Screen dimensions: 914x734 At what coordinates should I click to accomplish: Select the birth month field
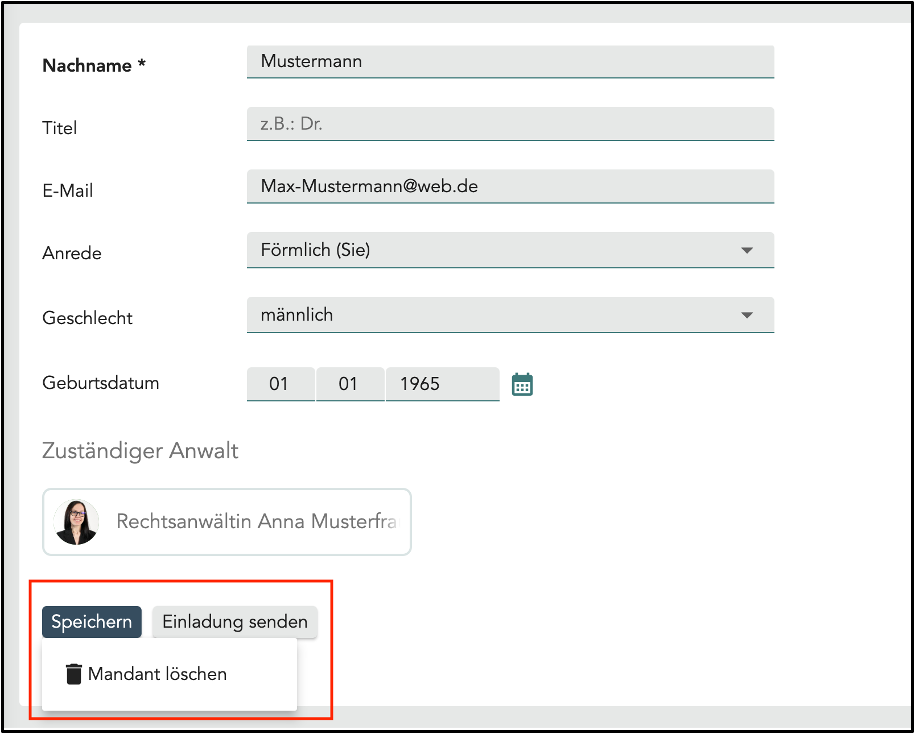coord(348,384)
